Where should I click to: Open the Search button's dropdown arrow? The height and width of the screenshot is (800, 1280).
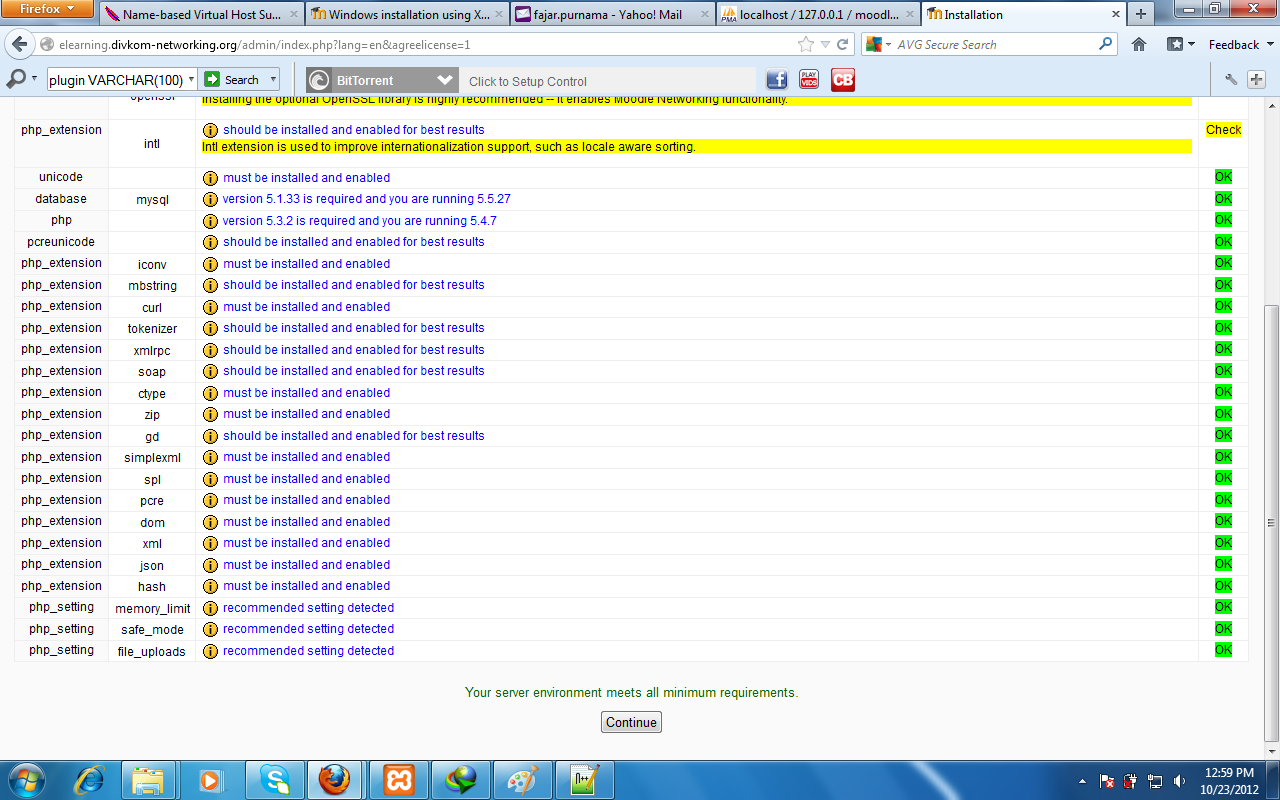point(272,80)
